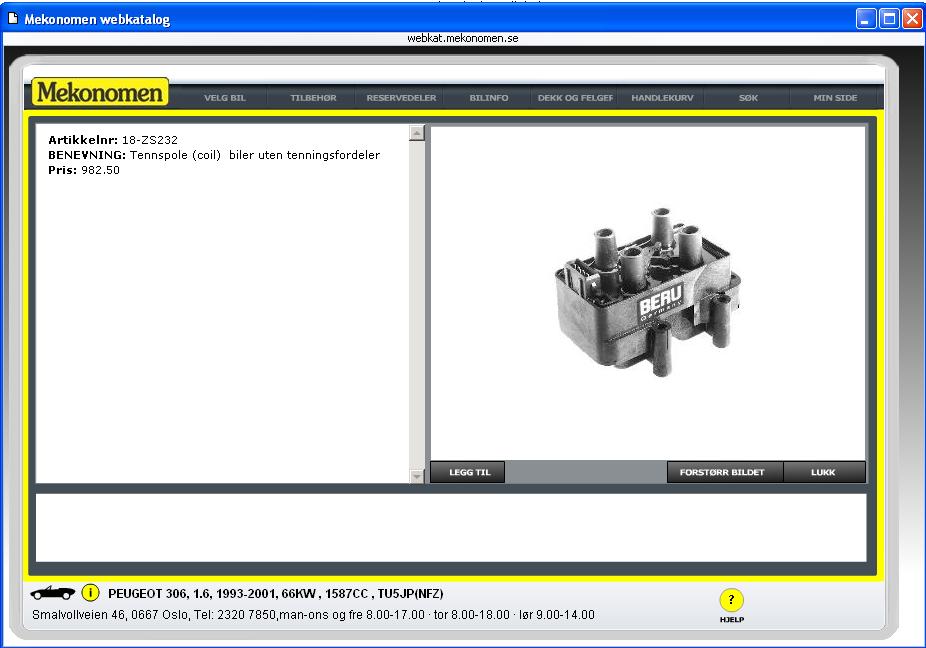This screenshot has height=648, width=926.
Task: Click the LUKK button
Action: (x=824, y=472)
